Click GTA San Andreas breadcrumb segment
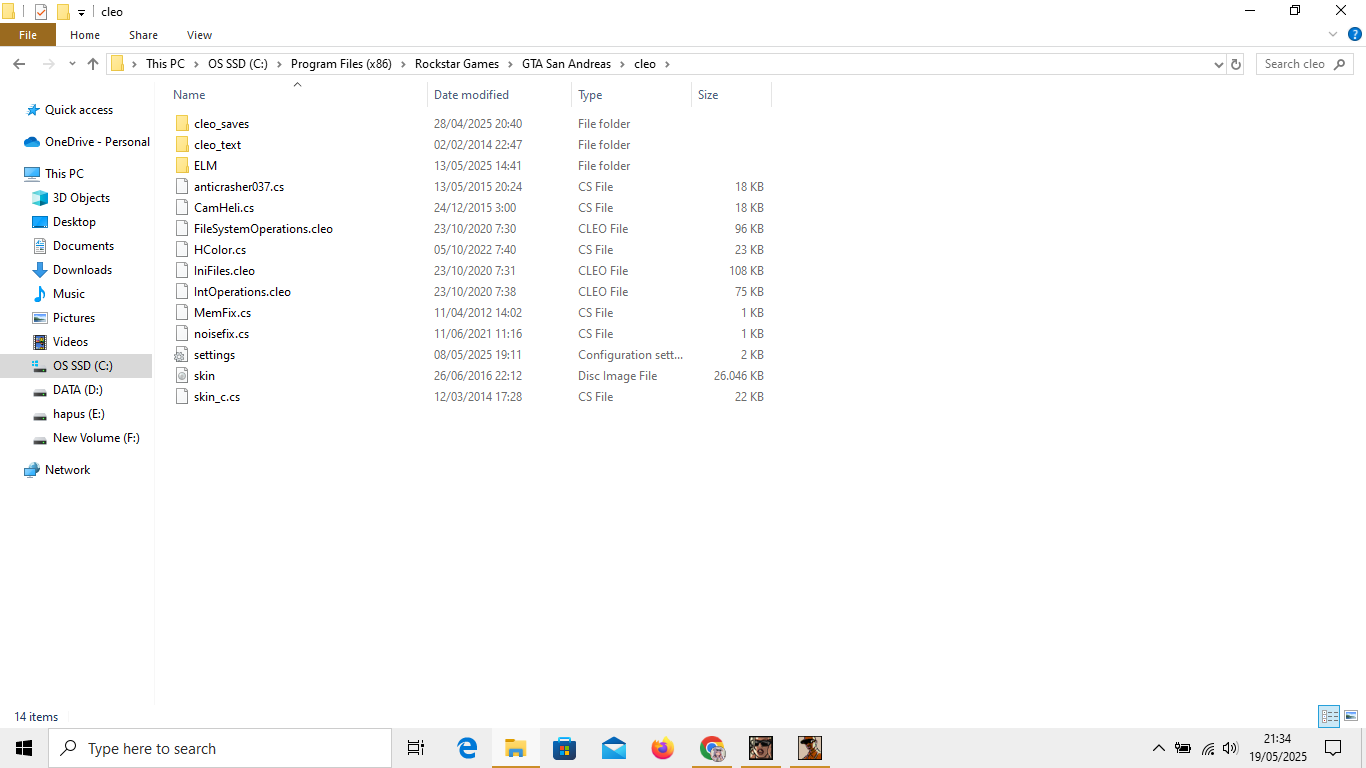The width and height of the screenshot is (1366, 768). click(566, 64)
